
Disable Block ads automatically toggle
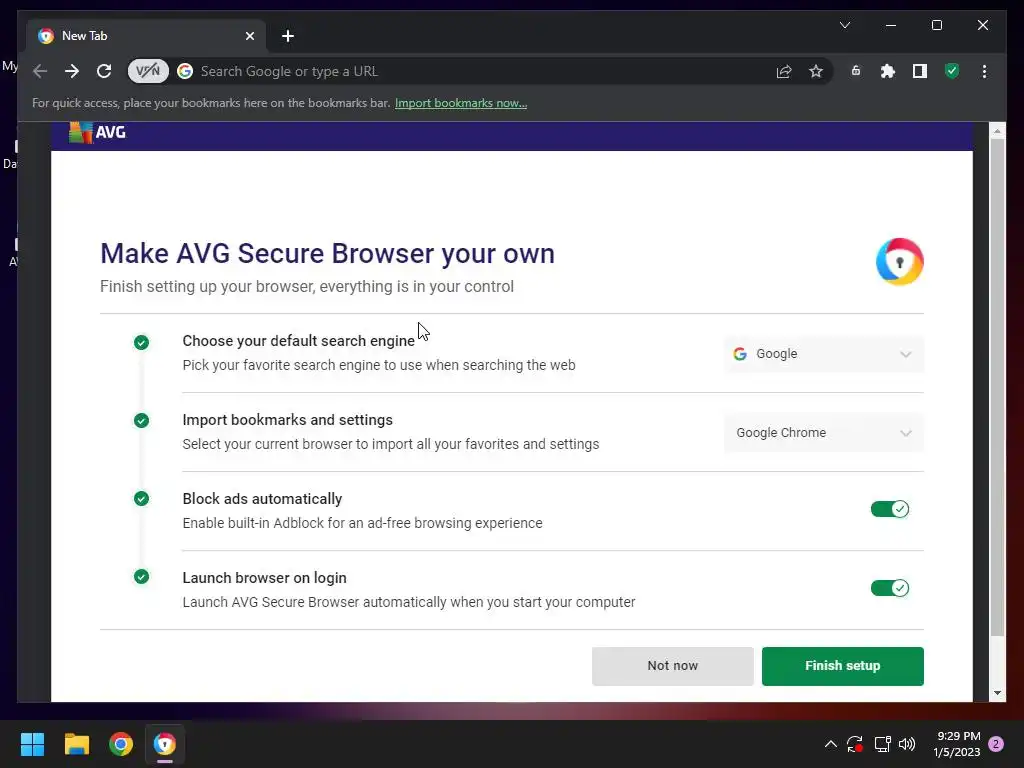(889, 509)
